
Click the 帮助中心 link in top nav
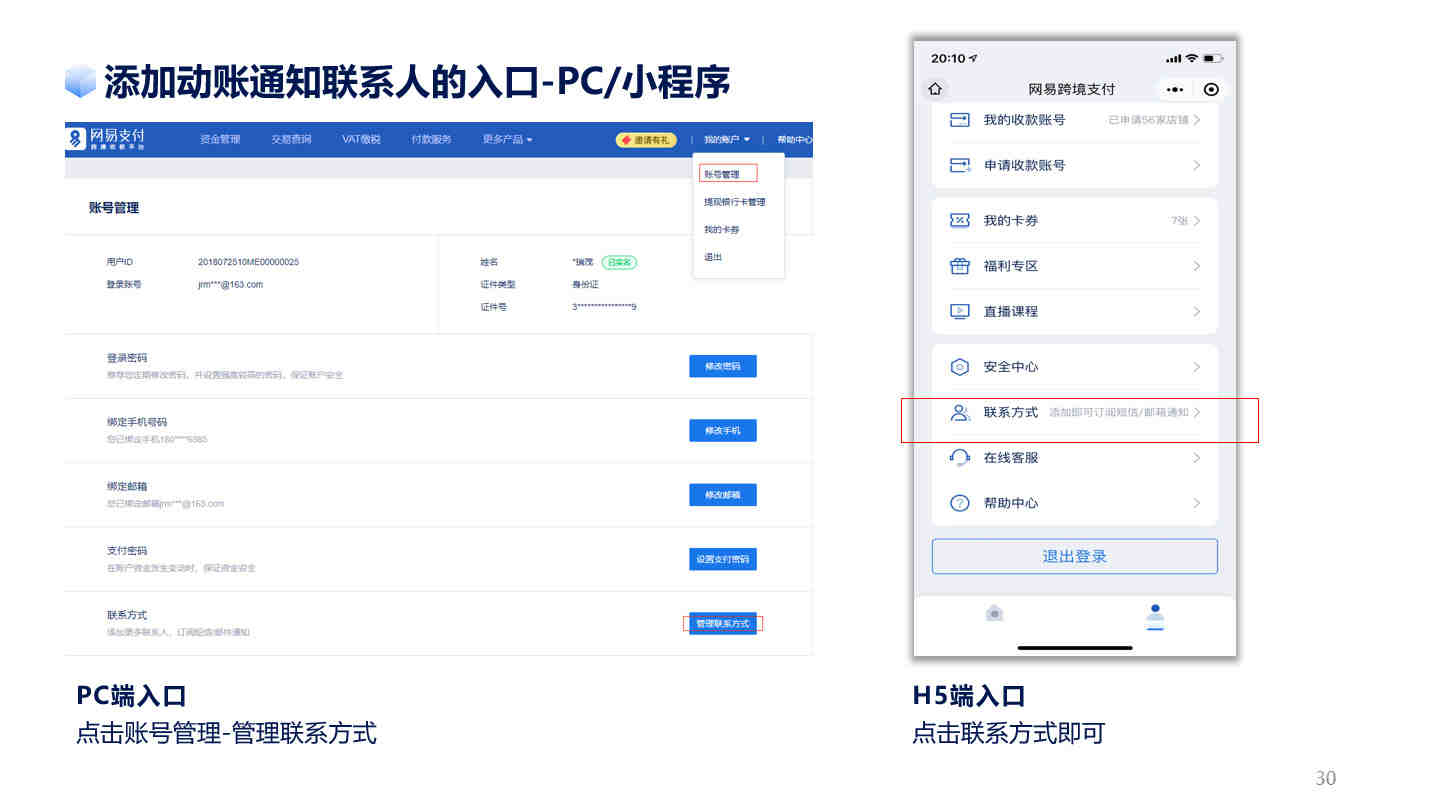[x=795, y=139]
